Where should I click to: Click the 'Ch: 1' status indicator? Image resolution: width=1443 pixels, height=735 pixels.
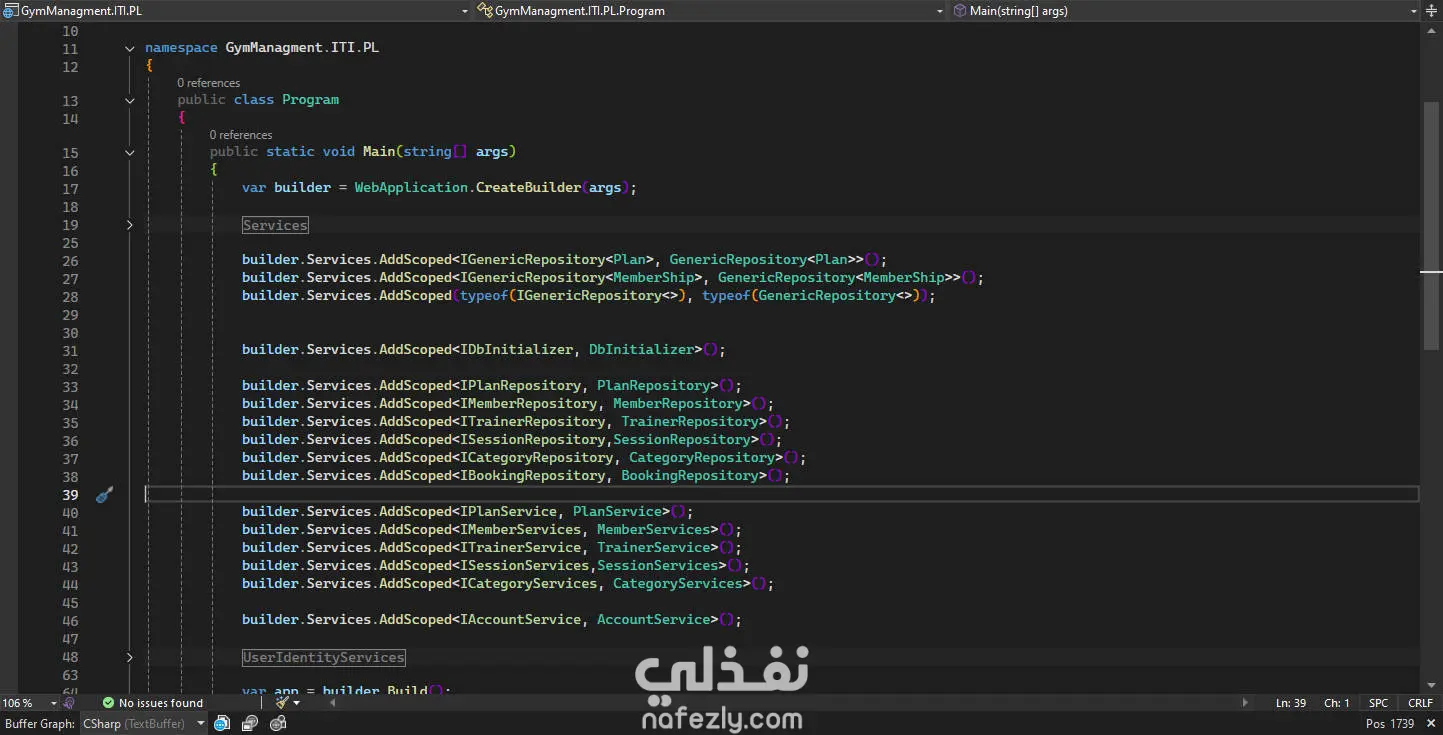click(x=1337, y=703)
